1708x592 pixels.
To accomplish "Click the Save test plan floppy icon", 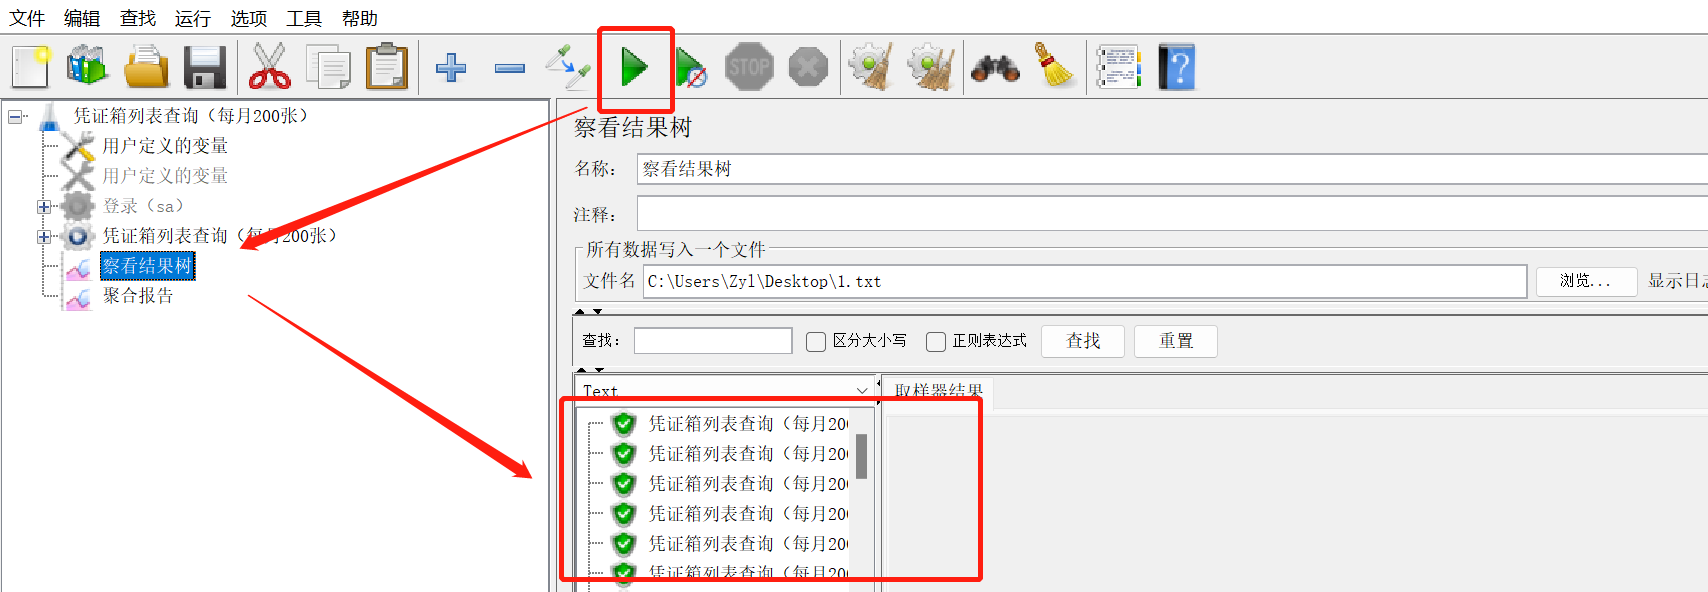I will coord(205,68).
